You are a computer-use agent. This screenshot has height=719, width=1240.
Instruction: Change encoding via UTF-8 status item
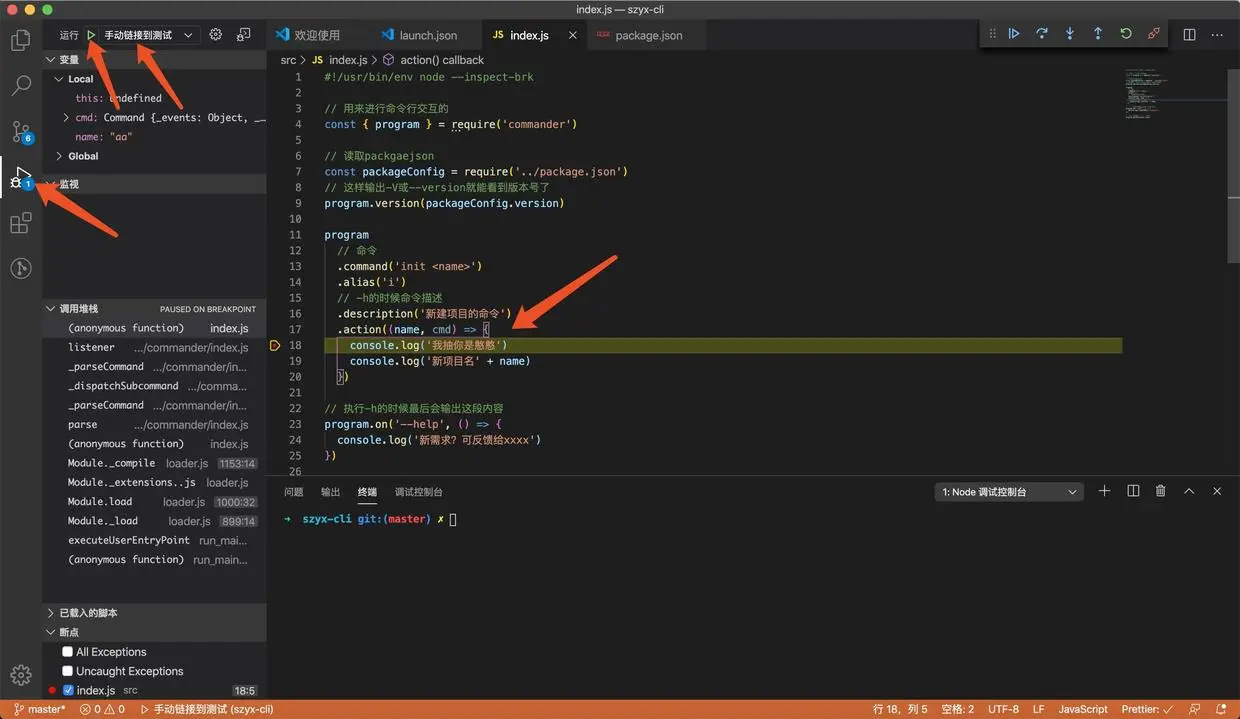click(1003, 709)
